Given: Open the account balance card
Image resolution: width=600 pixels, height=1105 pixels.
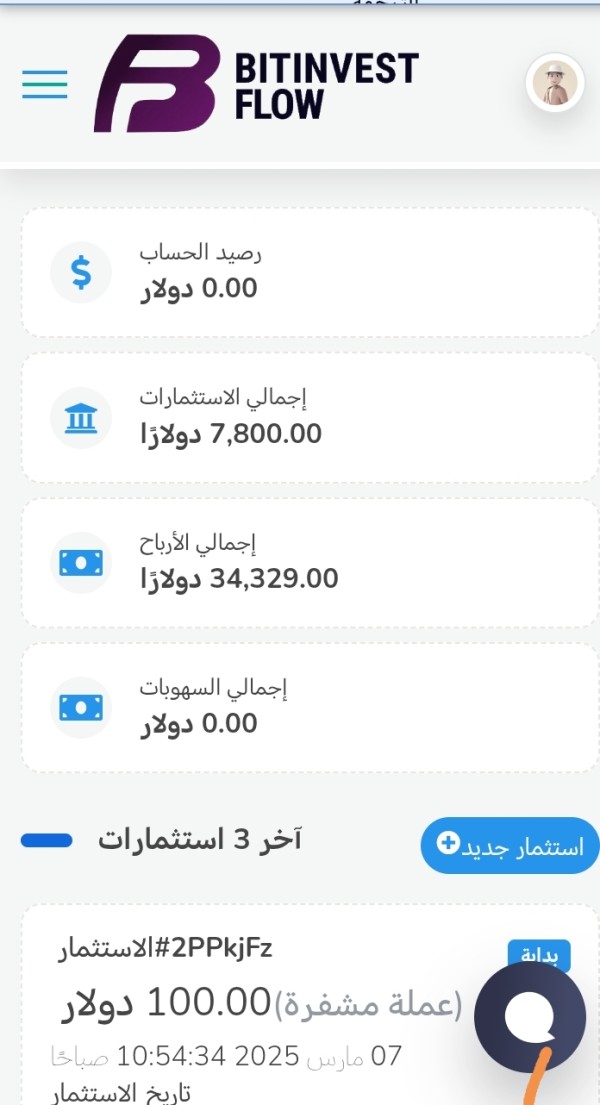Looking at the screenshot, I should click(310, 273).
